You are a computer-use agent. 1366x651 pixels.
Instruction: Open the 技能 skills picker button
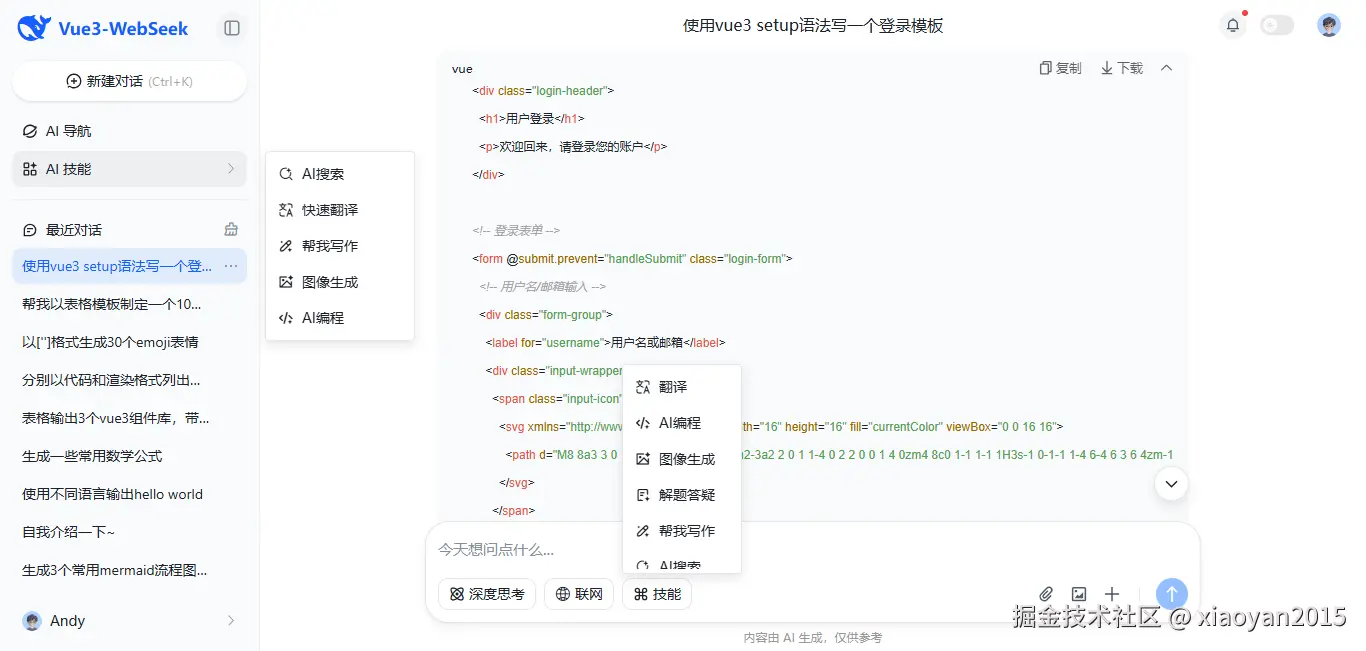pyautogui.click(x=656, y=593)
